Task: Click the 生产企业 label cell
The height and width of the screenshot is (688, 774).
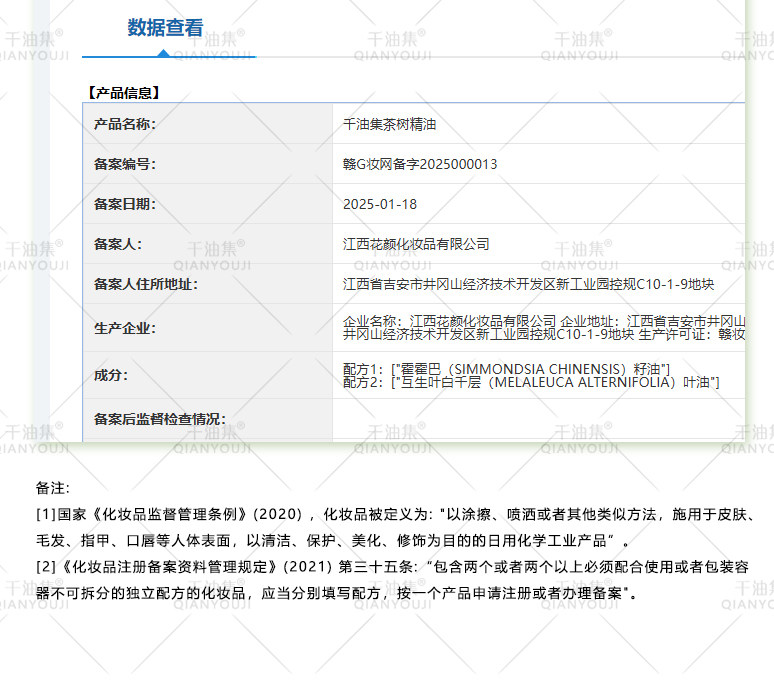Action: 208,328
